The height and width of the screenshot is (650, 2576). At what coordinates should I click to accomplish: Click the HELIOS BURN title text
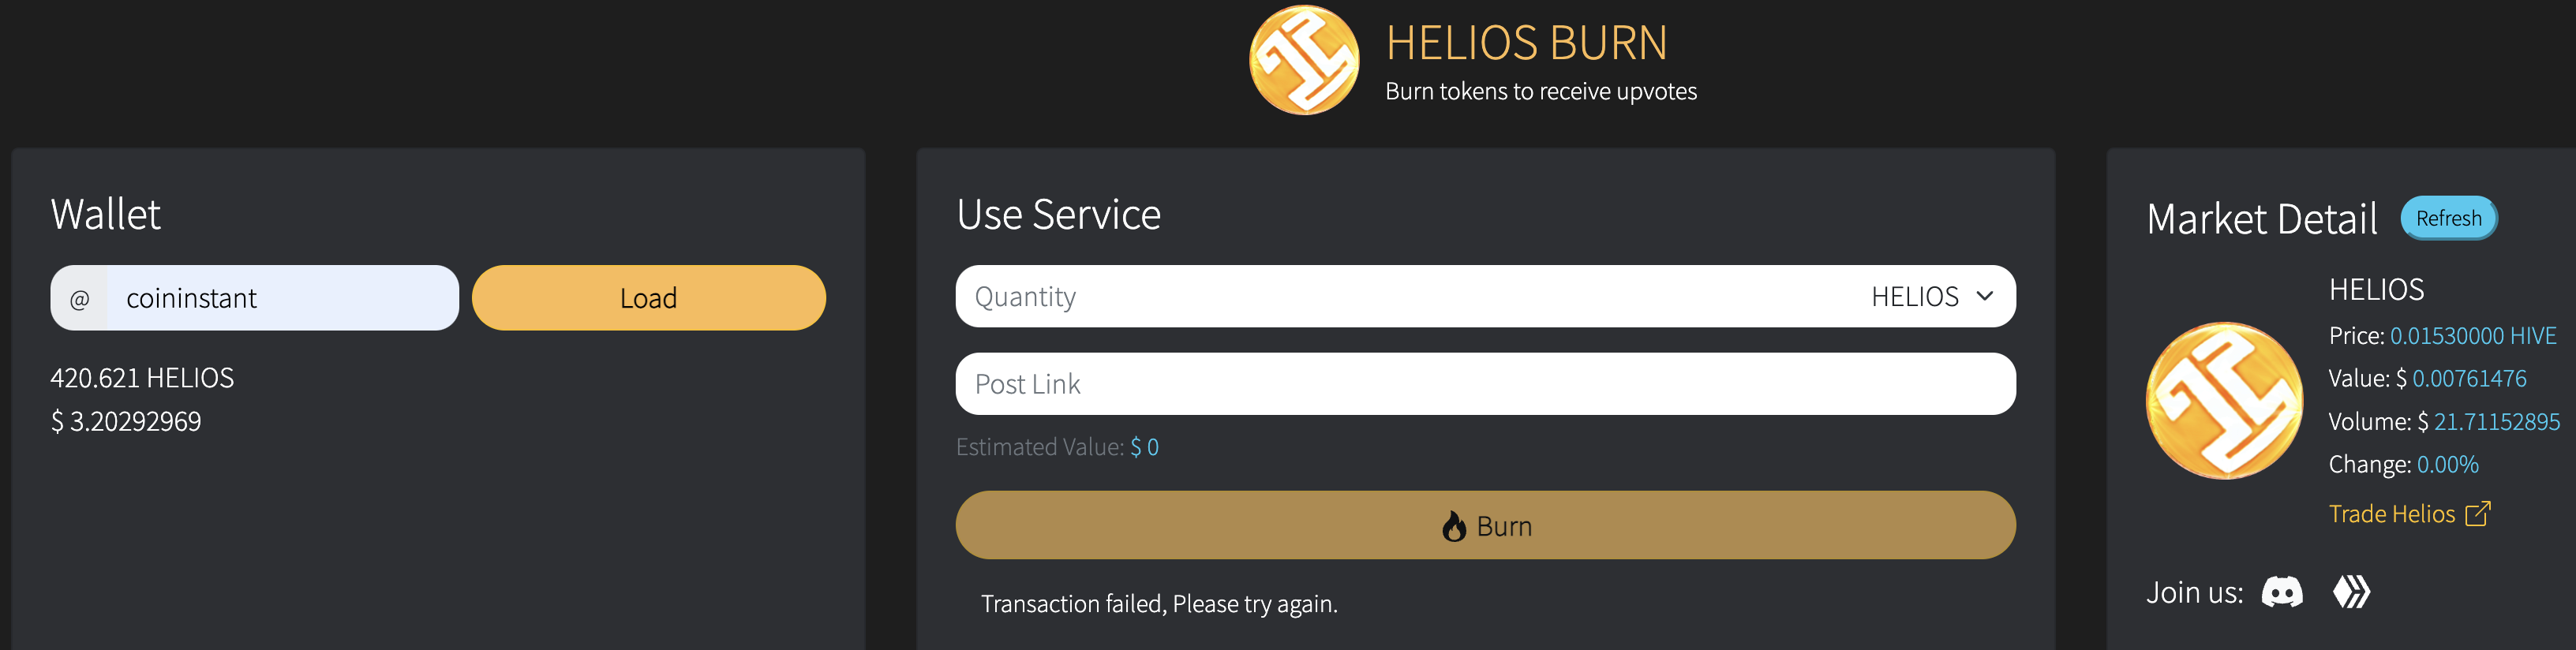(1526, 43)
